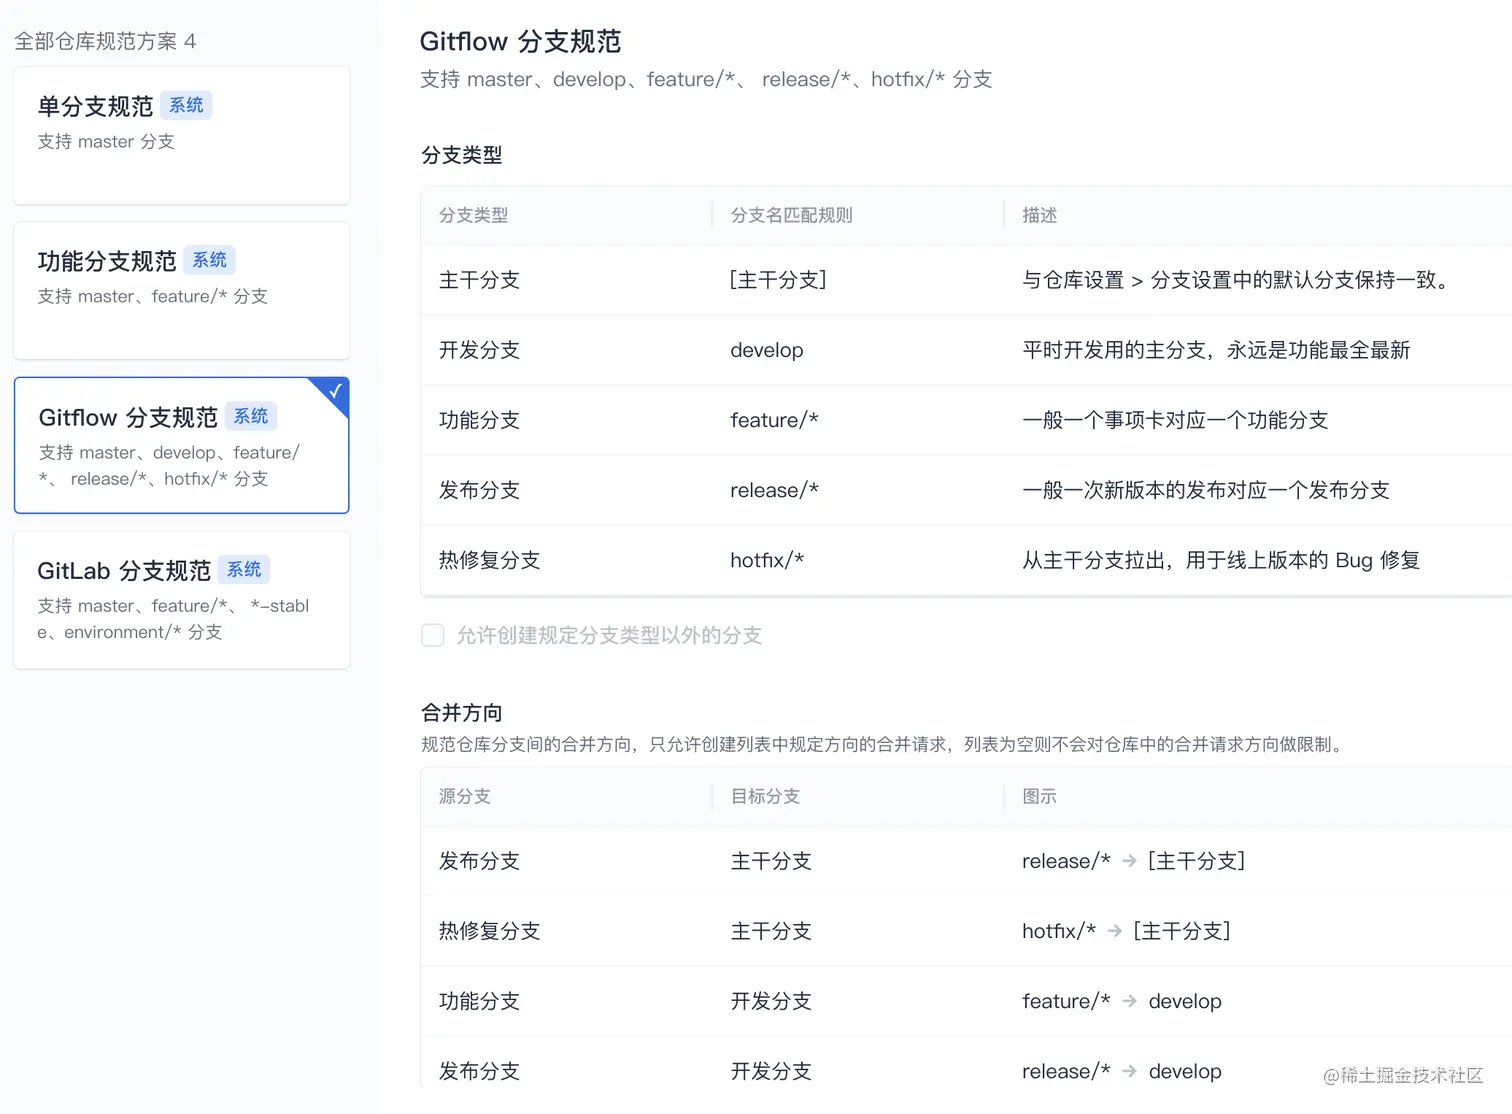
Task: Select the 单分支规范 scheme card
Action: click(182, 136)
